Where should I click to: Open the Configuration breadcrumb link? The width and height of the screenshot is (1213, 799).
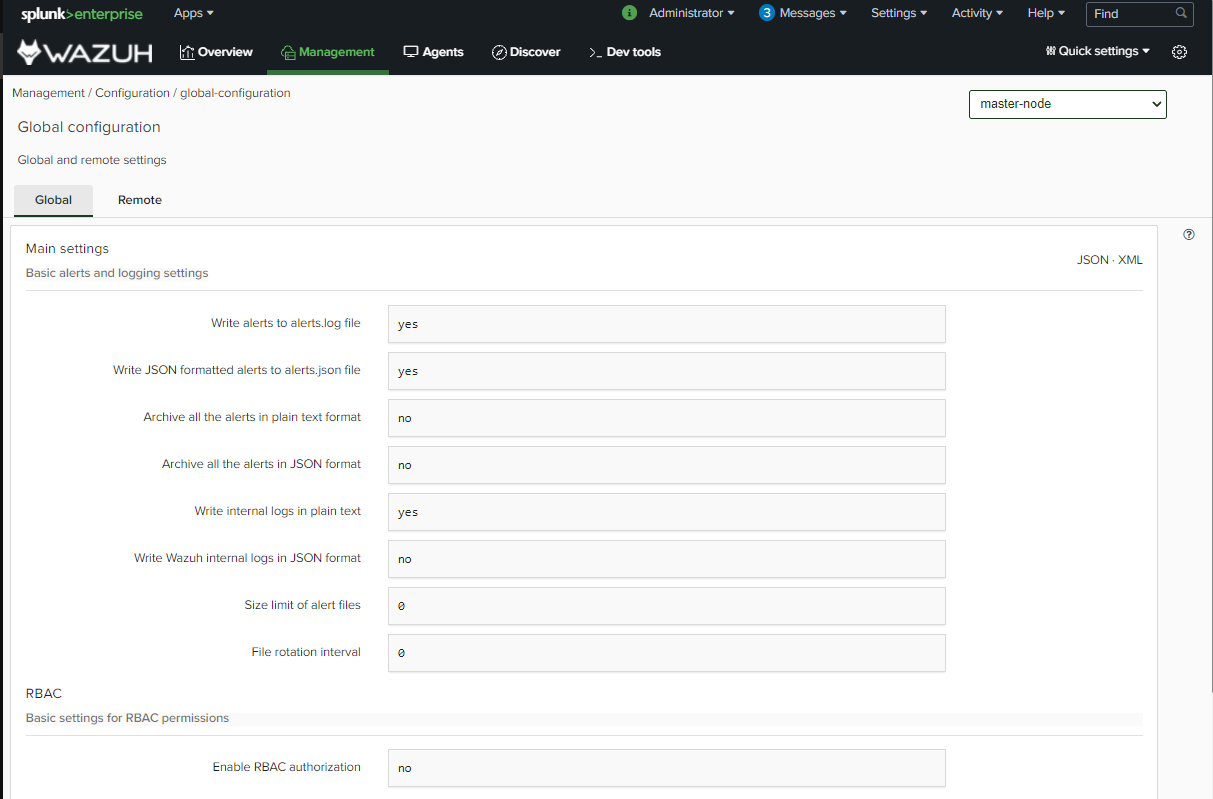[132, 92]
